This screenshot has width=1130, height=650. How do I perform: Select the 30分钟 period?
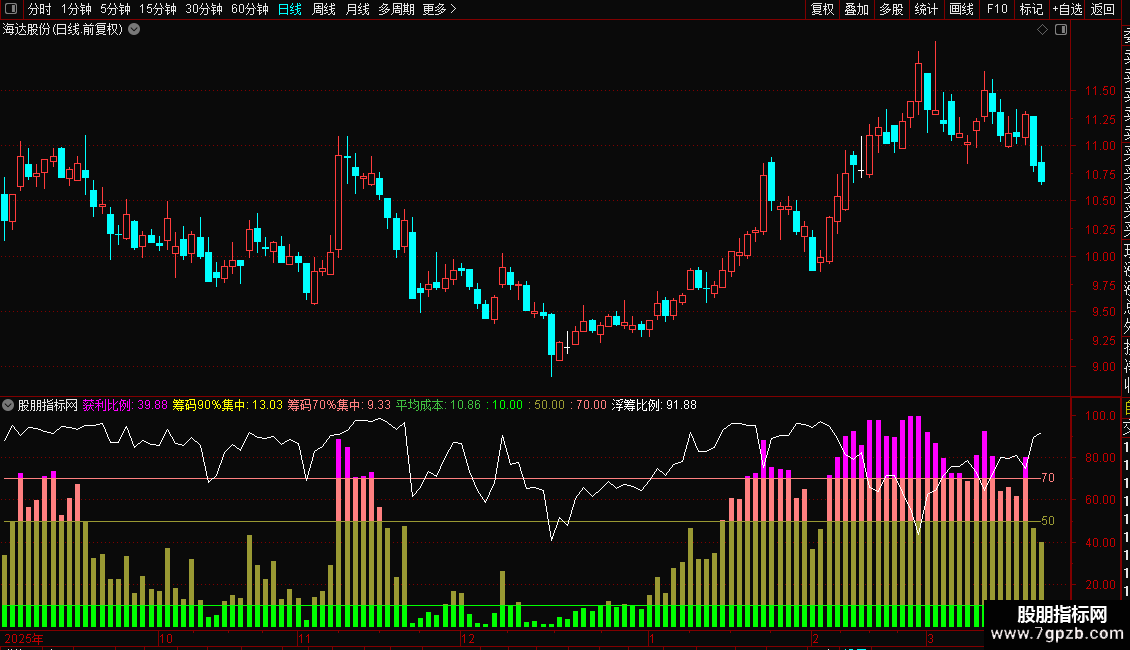coord(204,9)
